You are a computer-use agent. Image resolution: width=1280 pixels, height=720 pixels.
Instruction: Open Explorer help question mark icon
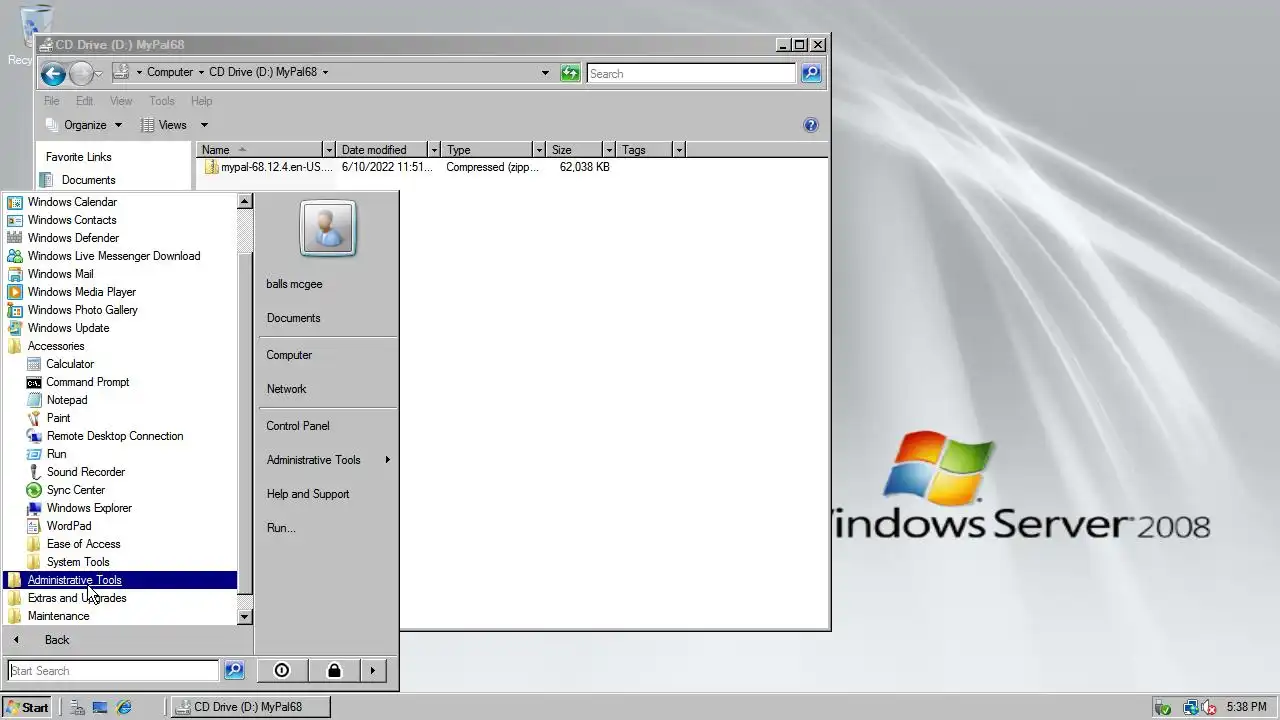tap(811, 125)
